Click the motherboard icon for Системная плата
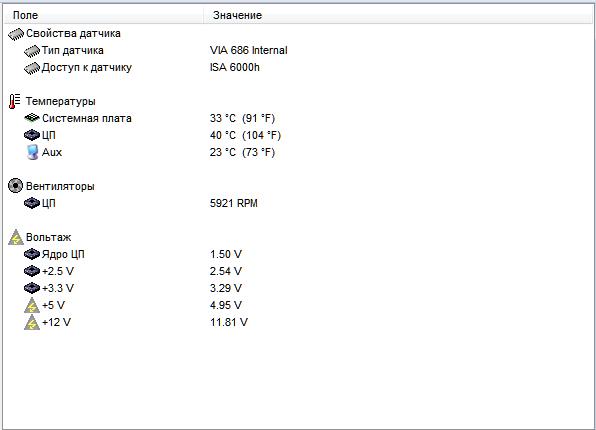 coord(32,118)
